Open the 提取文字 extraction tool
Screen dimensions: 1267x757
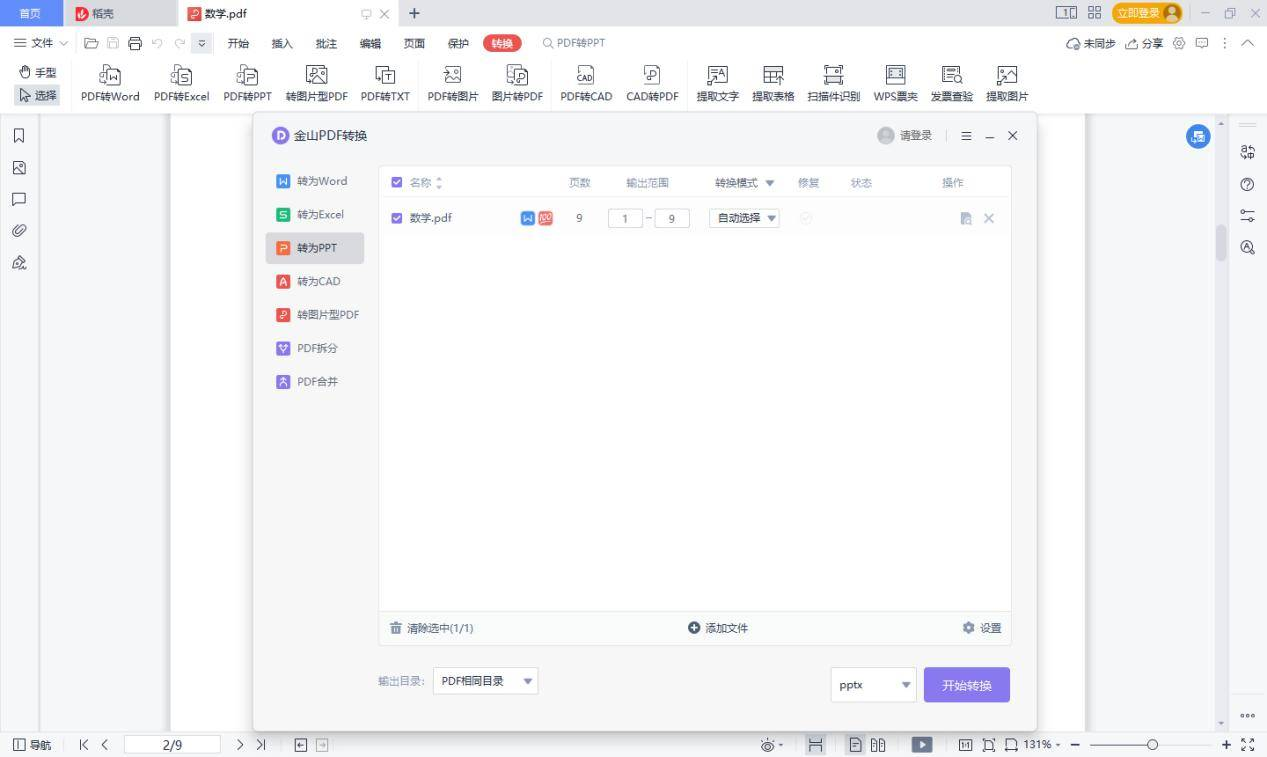coord(716,82)
